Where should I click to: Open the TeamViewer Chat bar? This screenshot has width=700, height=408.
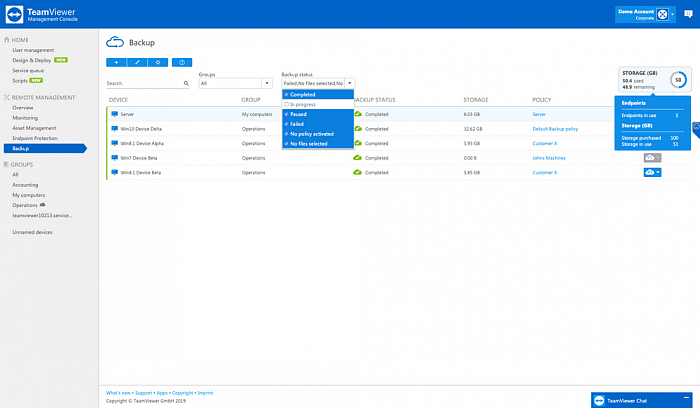(642, 400)
